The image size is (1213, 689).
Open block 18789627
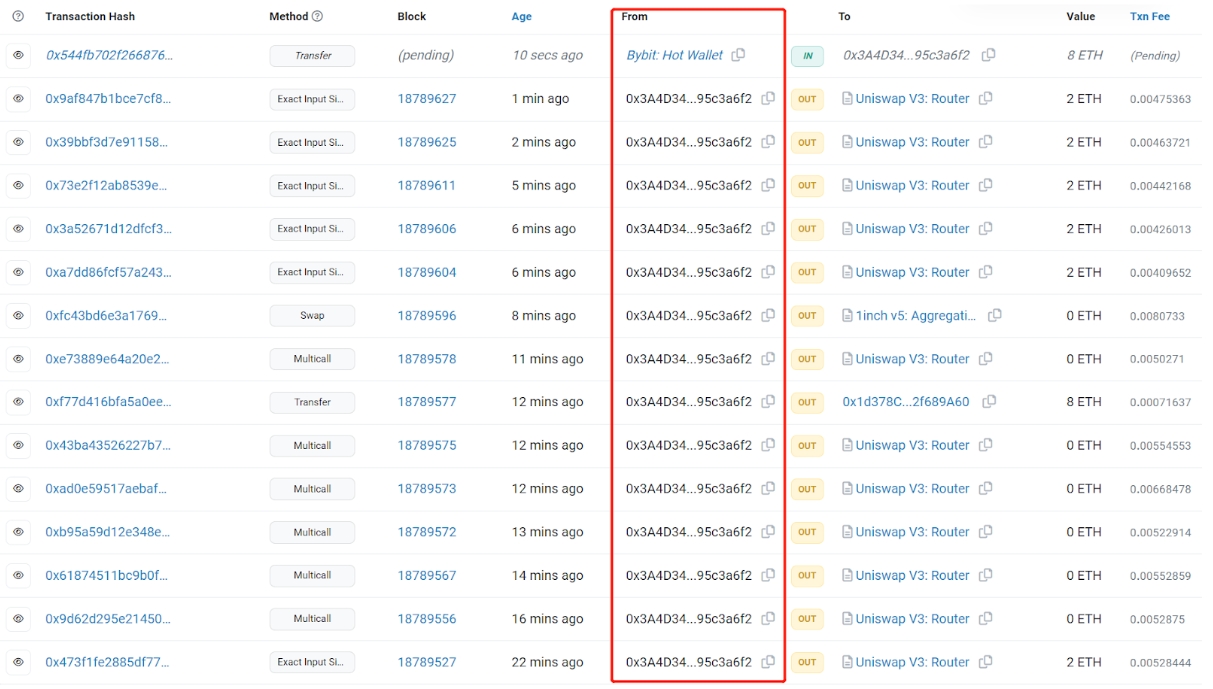pos(427,99)
